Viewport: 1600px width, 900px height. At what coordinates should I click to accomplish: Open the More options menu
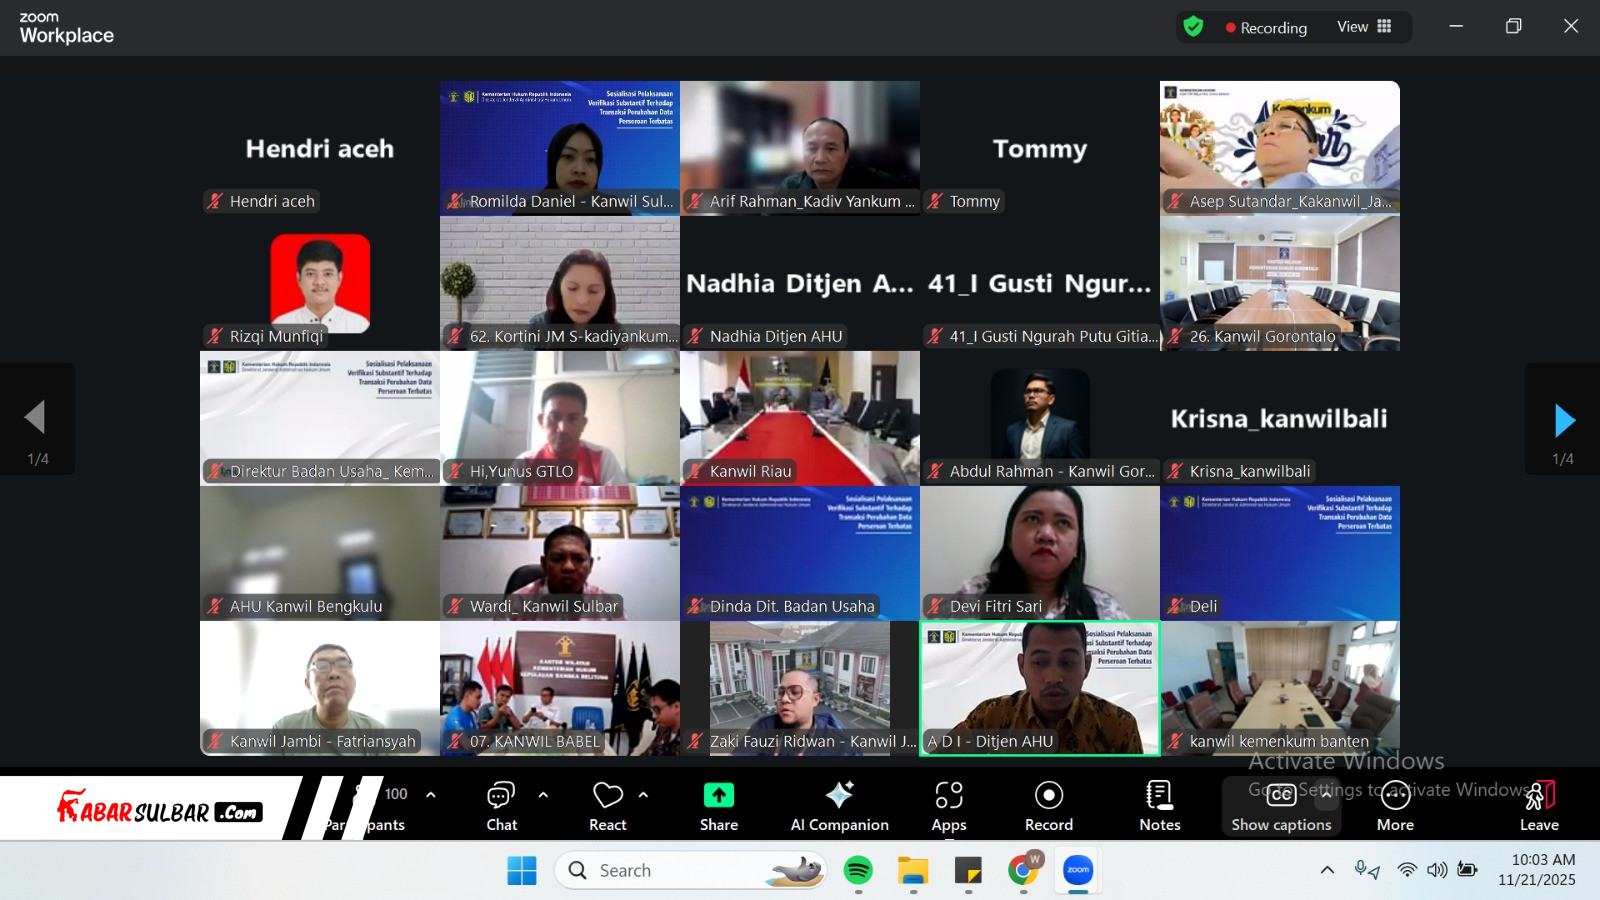pyautogui.click(x=1395, y=805)
